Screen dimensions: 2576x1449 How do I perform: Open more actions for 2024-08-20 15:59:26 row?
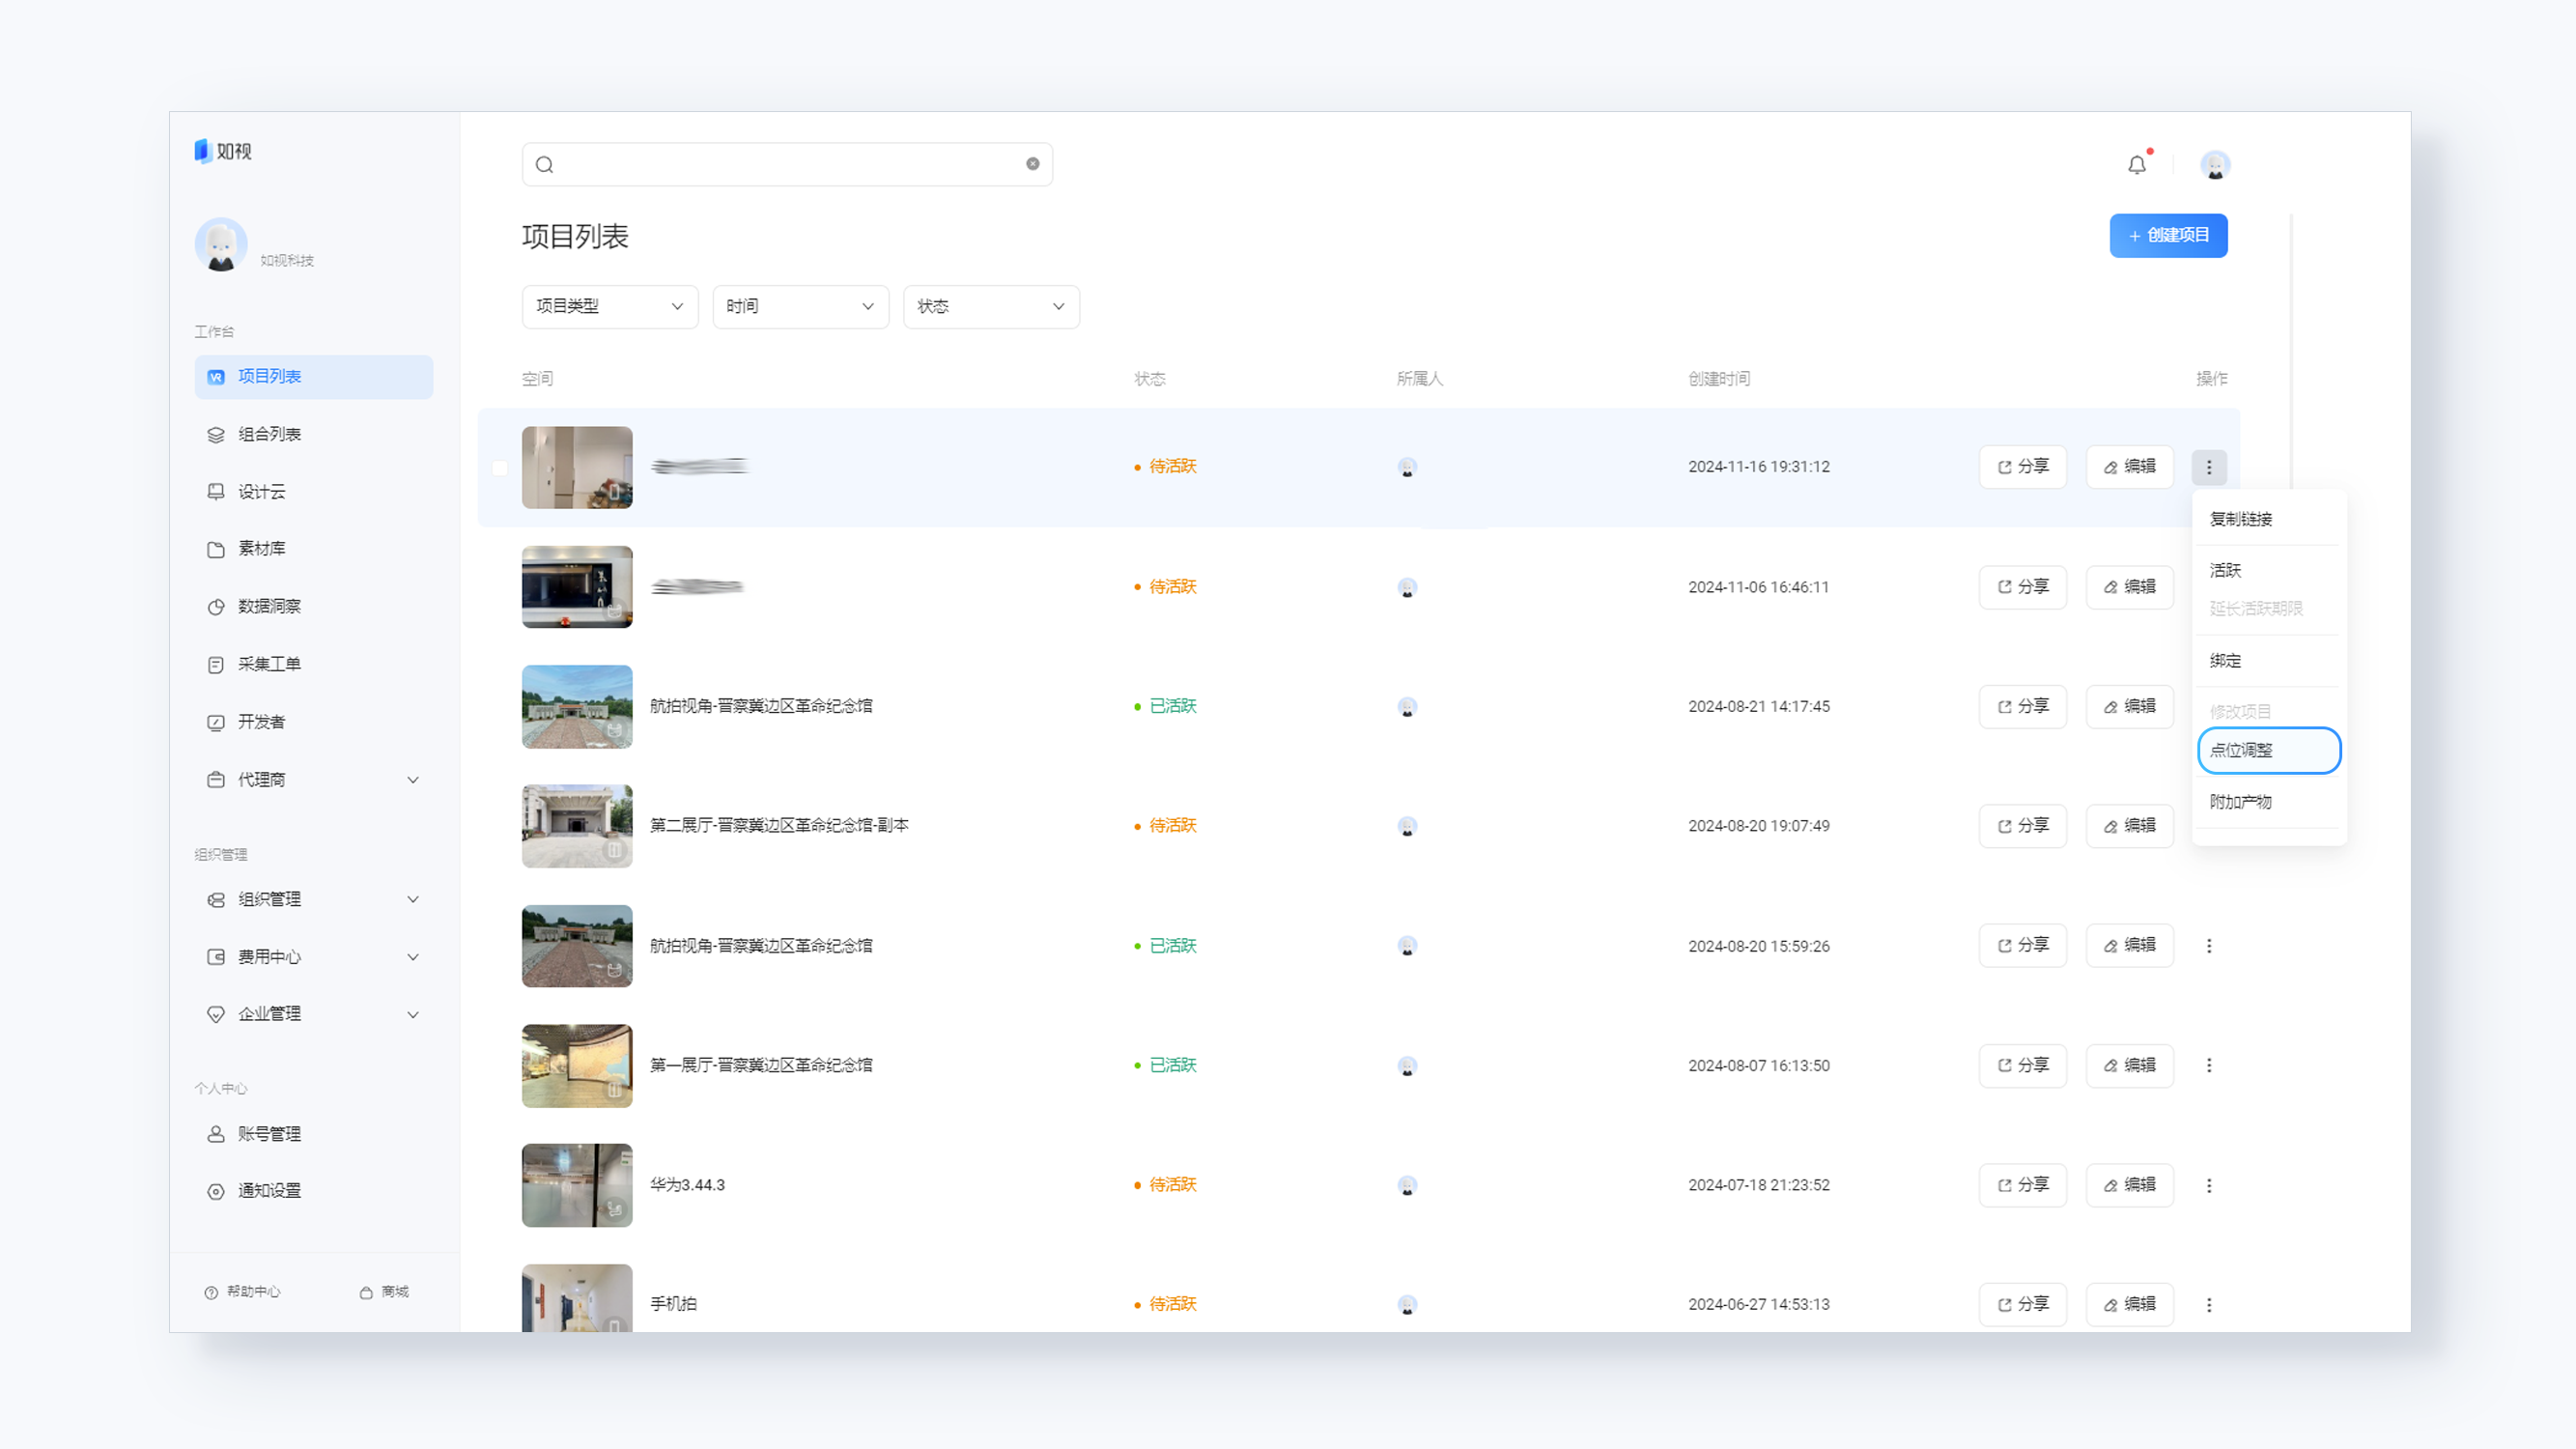point(2209,946)
